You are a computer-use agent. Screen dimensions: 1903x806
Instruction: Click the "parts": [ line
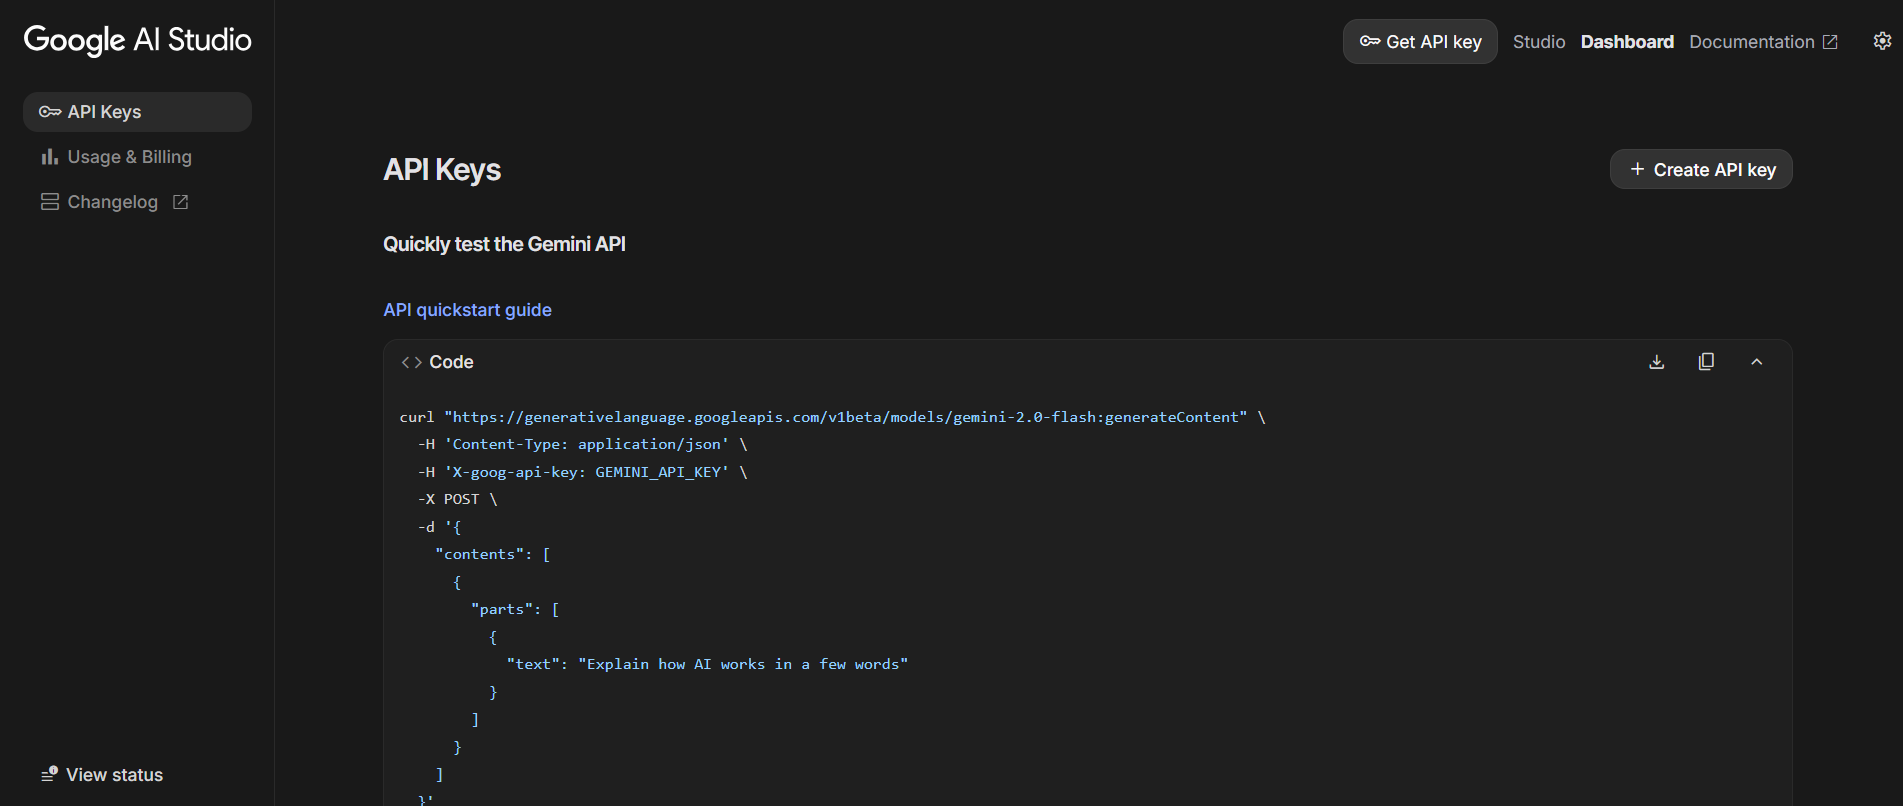pyautogui.click(x=515, y=609)
